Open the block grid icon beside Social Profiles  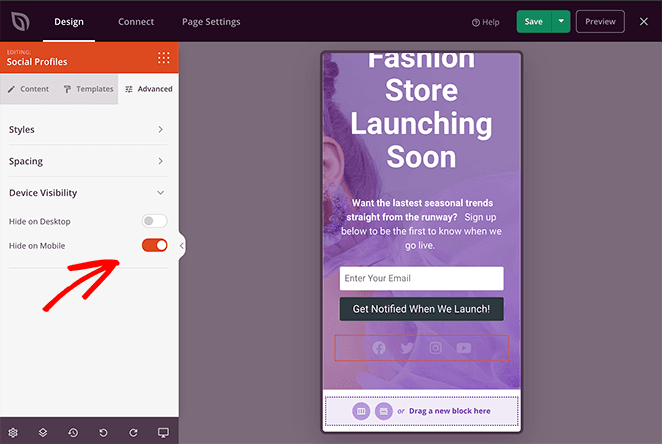pos(163,58)
